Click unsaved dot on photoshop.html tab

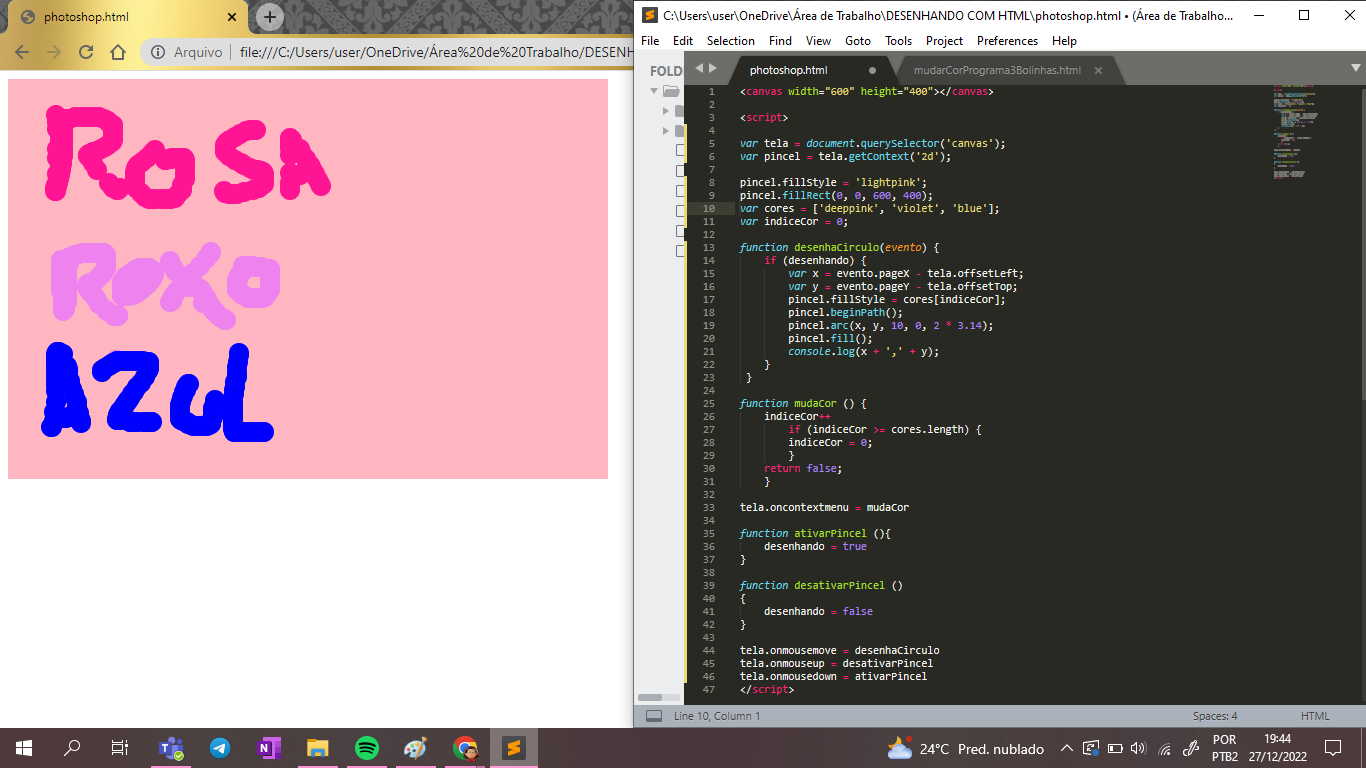point(872,70)
